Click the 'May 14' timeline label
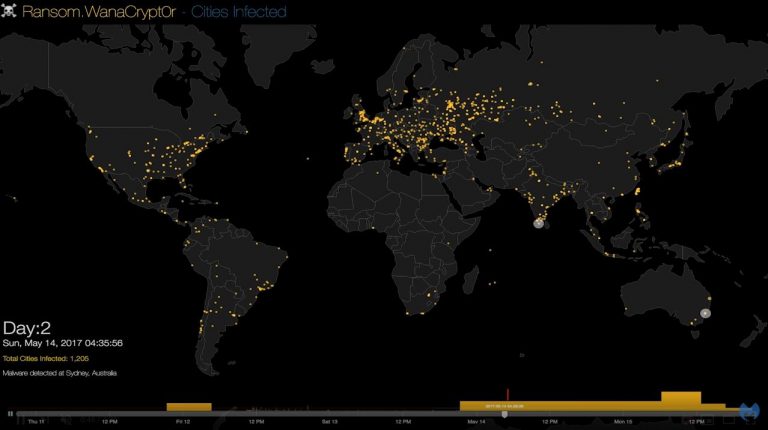768x430 pixels. point(476,422)
